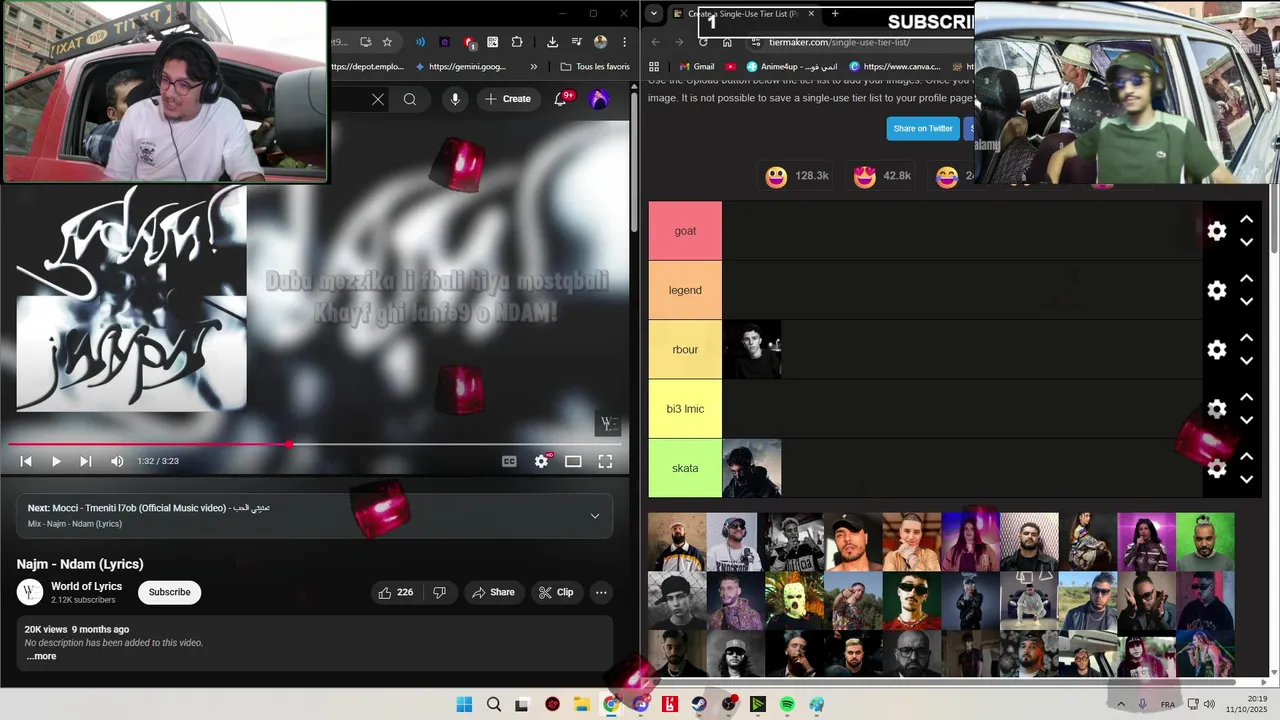Open the Anime4up bookmark

792,67
